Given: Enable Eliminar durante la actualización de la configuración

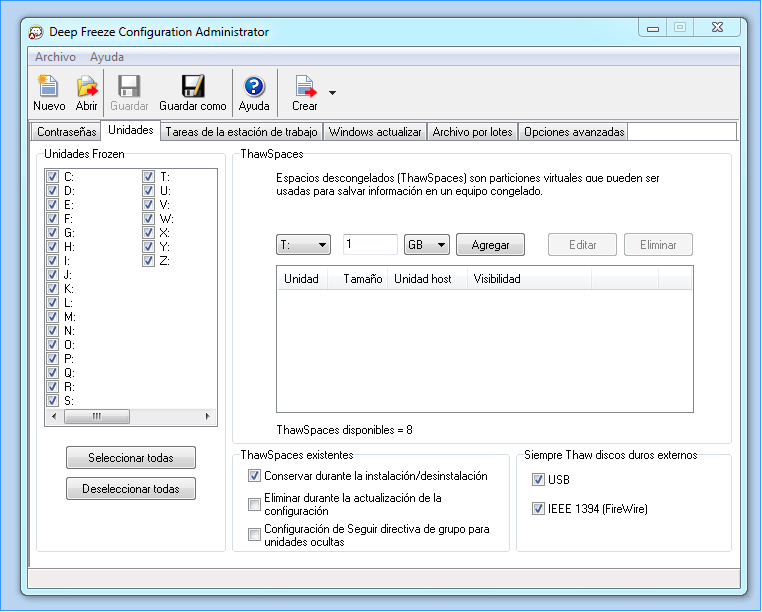Looking at the screenshot, I should point(254,505).
